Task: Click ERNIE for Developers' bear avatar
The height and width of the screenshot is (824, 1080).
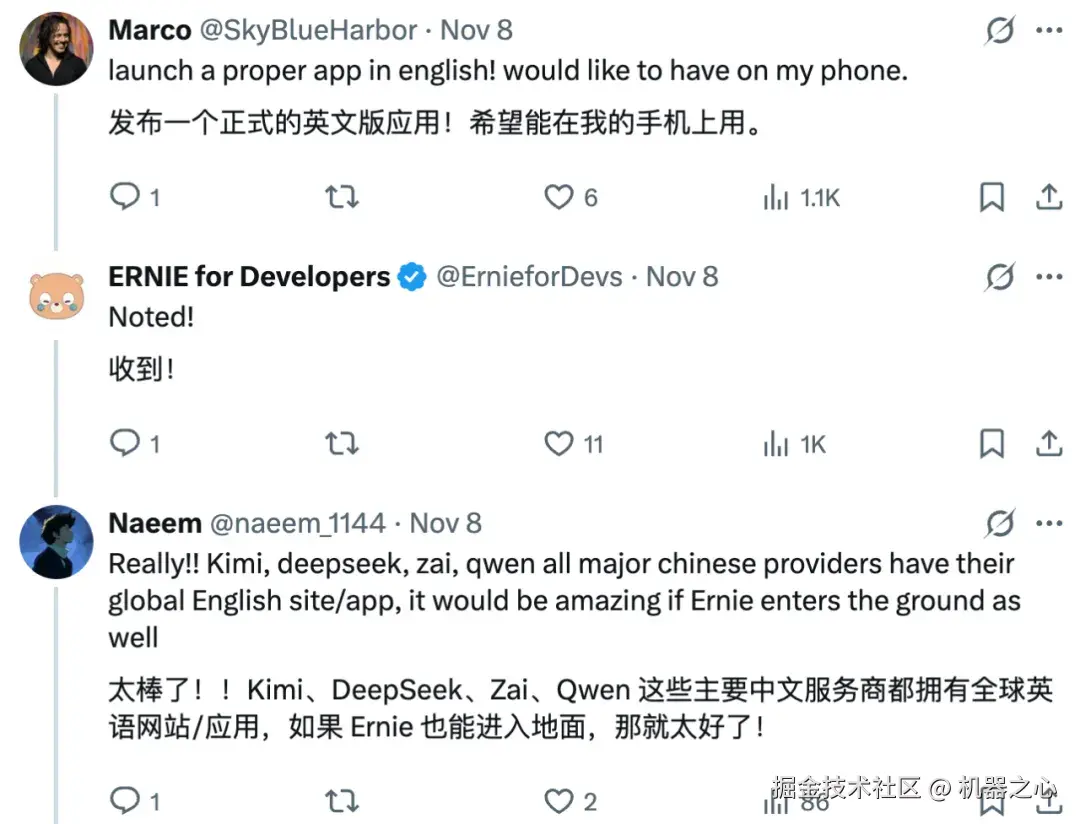Action: [x=55, y=295]
